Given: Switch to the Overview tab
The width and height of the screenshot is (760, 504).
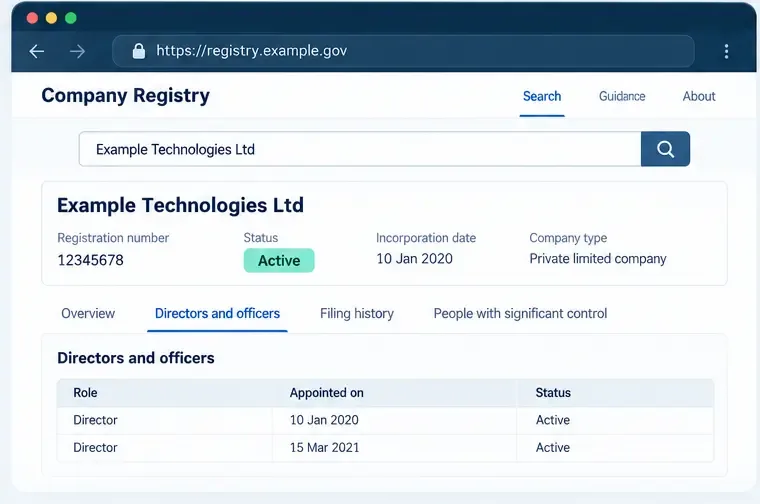Looking at the screenshot, I should [x=88, y=314].
